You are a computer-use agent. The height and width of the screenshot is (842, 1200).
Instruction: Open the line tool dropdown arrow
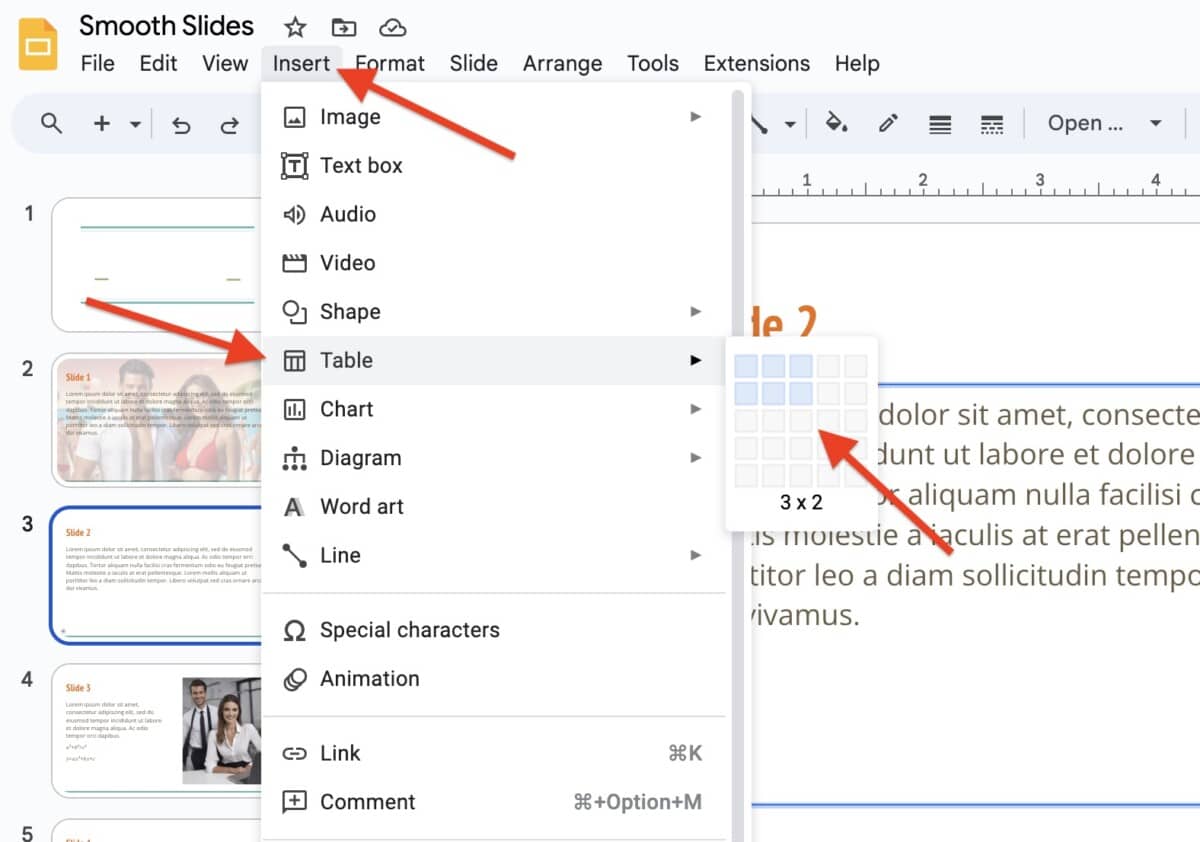[x=789, y=123]
